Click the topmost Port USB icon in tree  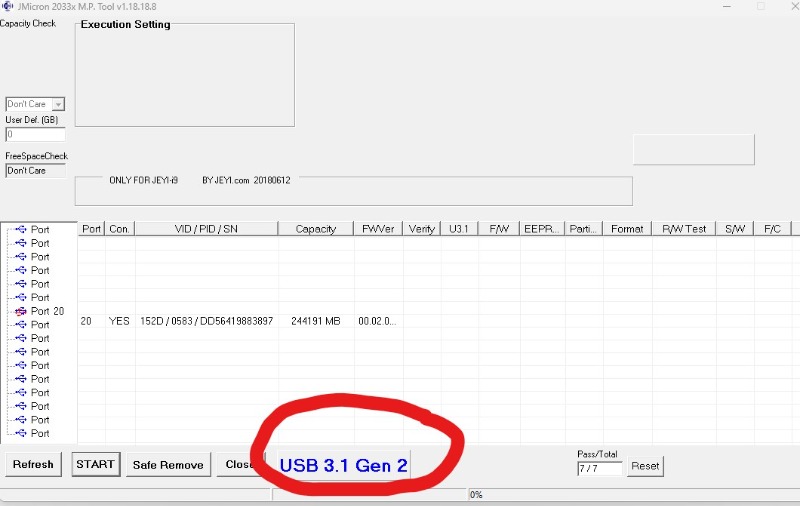(x=21, y=229)
